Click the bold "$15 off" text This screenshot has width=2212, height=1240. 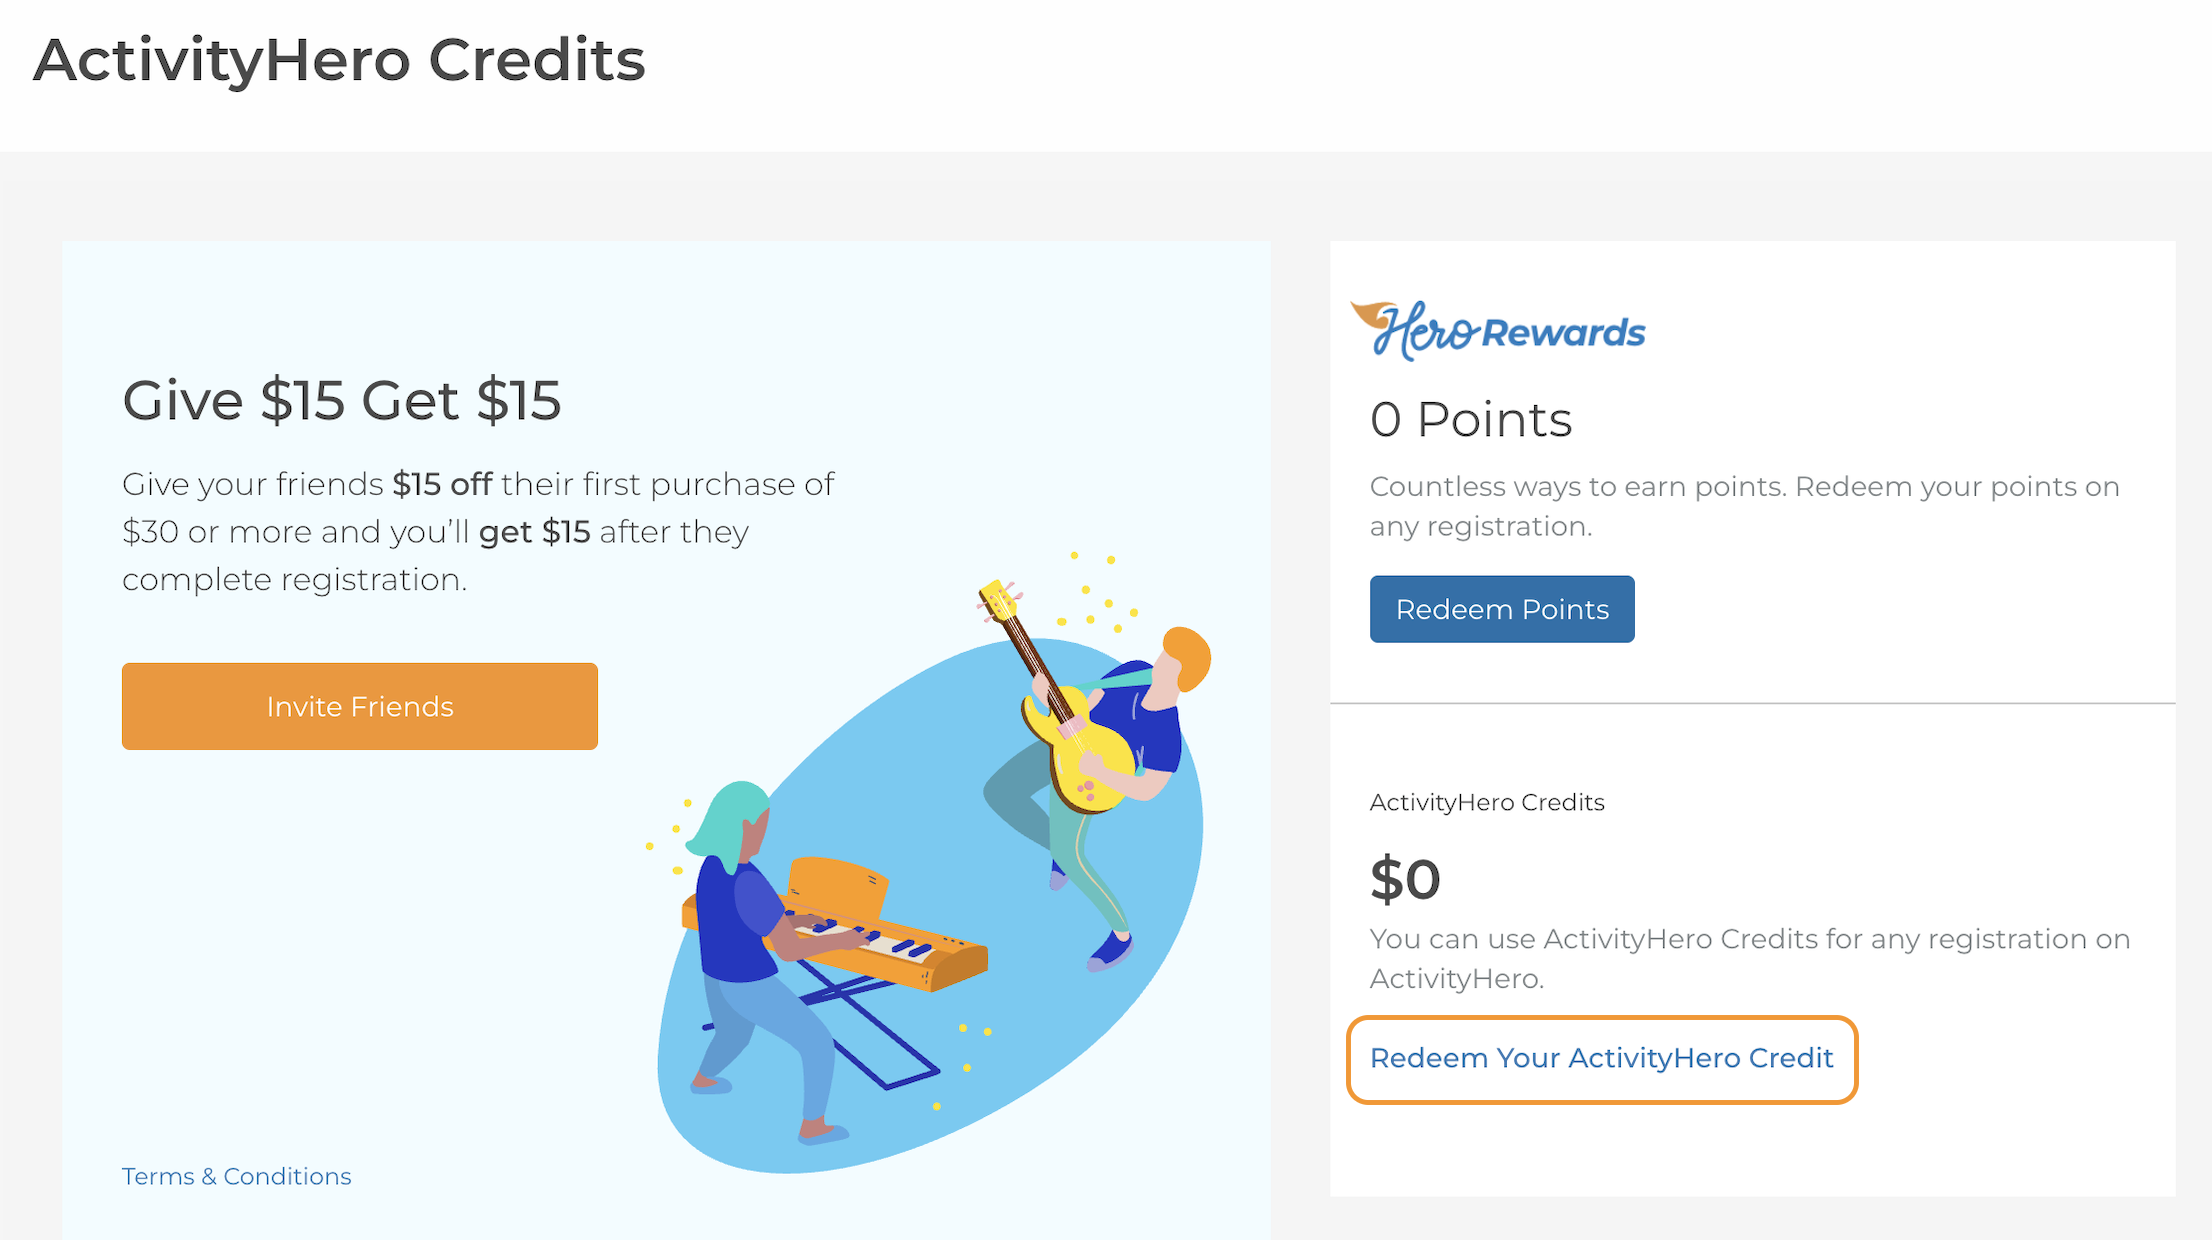(442, 484)
